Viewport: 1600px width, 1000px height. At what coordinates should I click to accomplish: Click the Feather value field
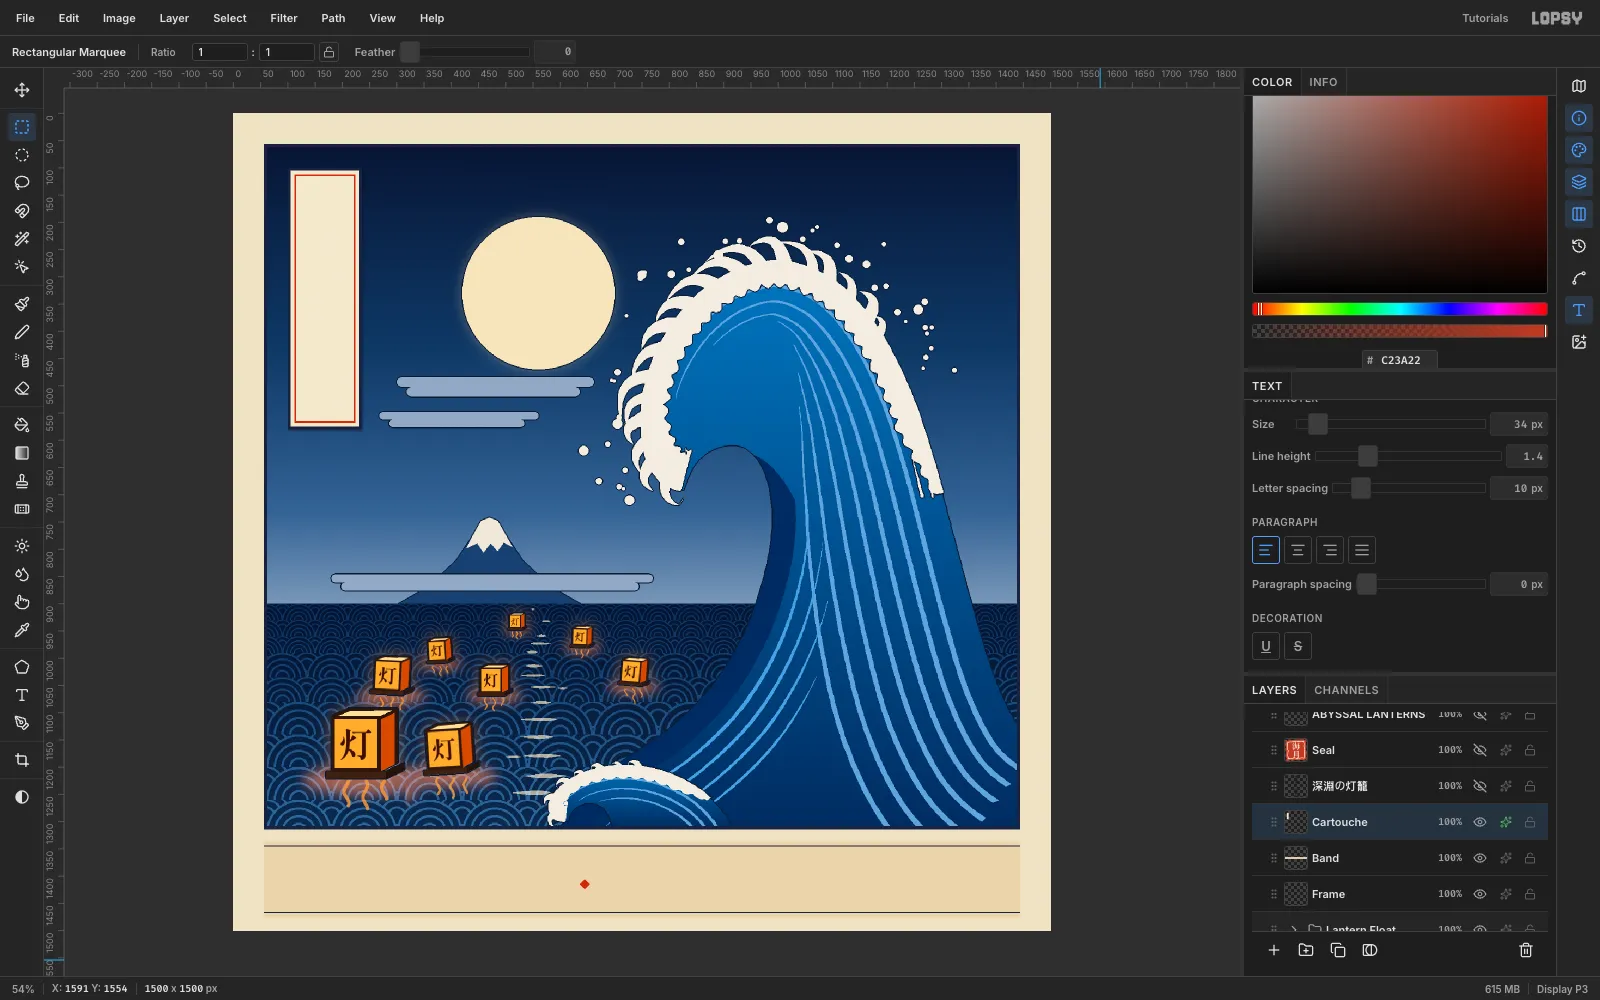(555, 52)
